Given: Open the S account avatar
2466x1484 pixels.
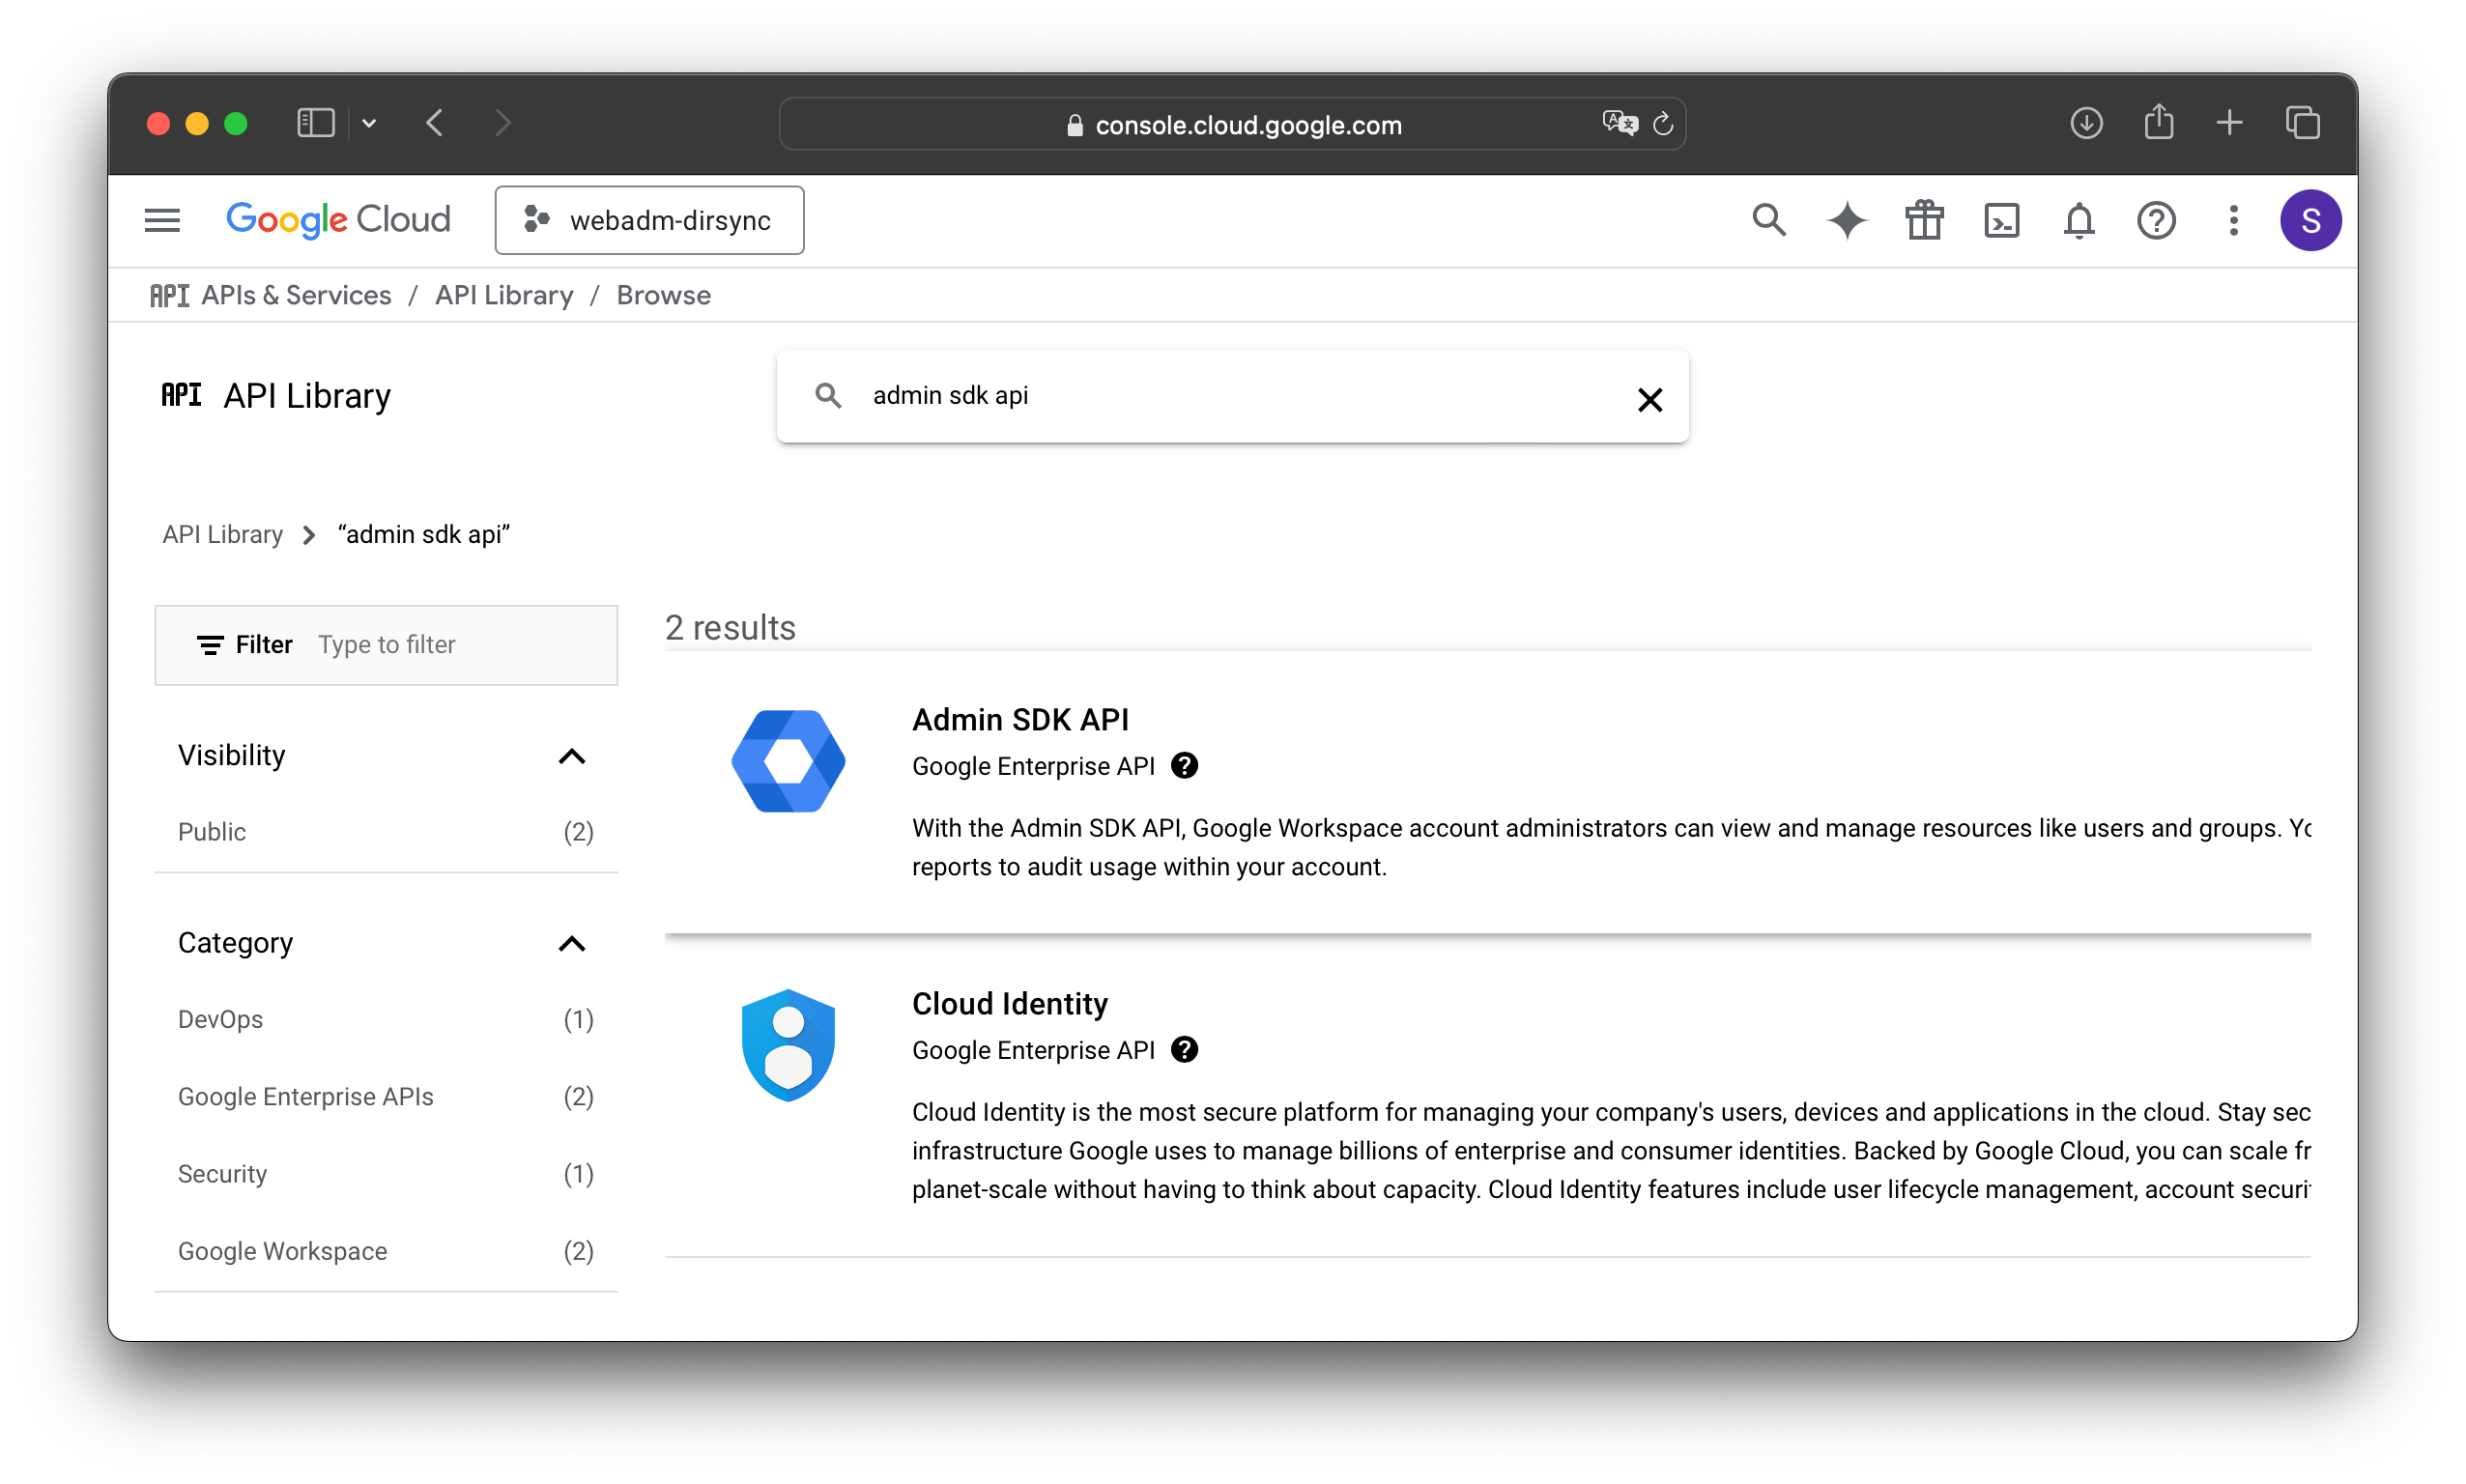Looking at the screenshot, I should pos(2310,220).
